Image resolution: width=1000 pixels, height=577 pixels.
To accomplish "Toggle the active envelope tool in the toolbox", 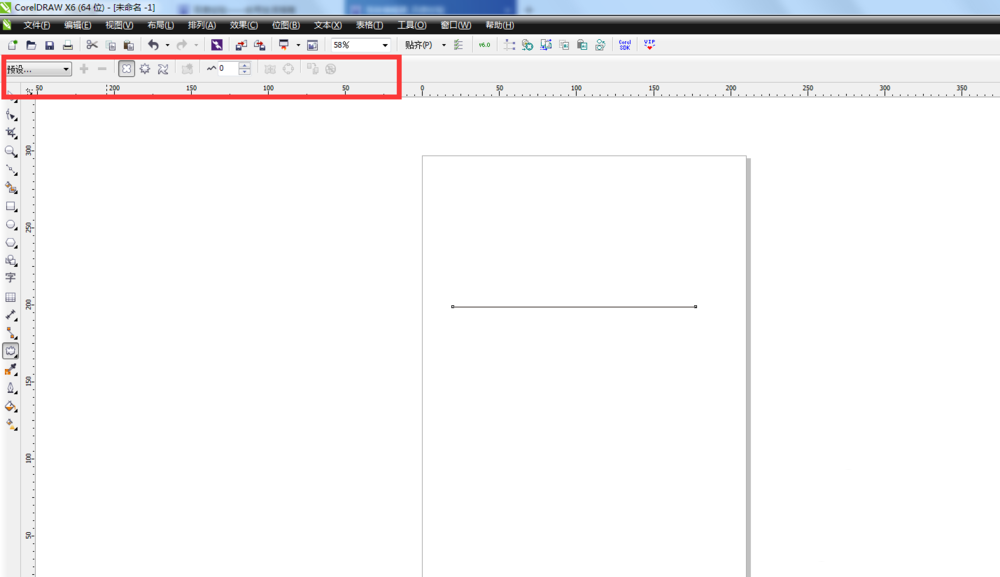I will (11, 351).
